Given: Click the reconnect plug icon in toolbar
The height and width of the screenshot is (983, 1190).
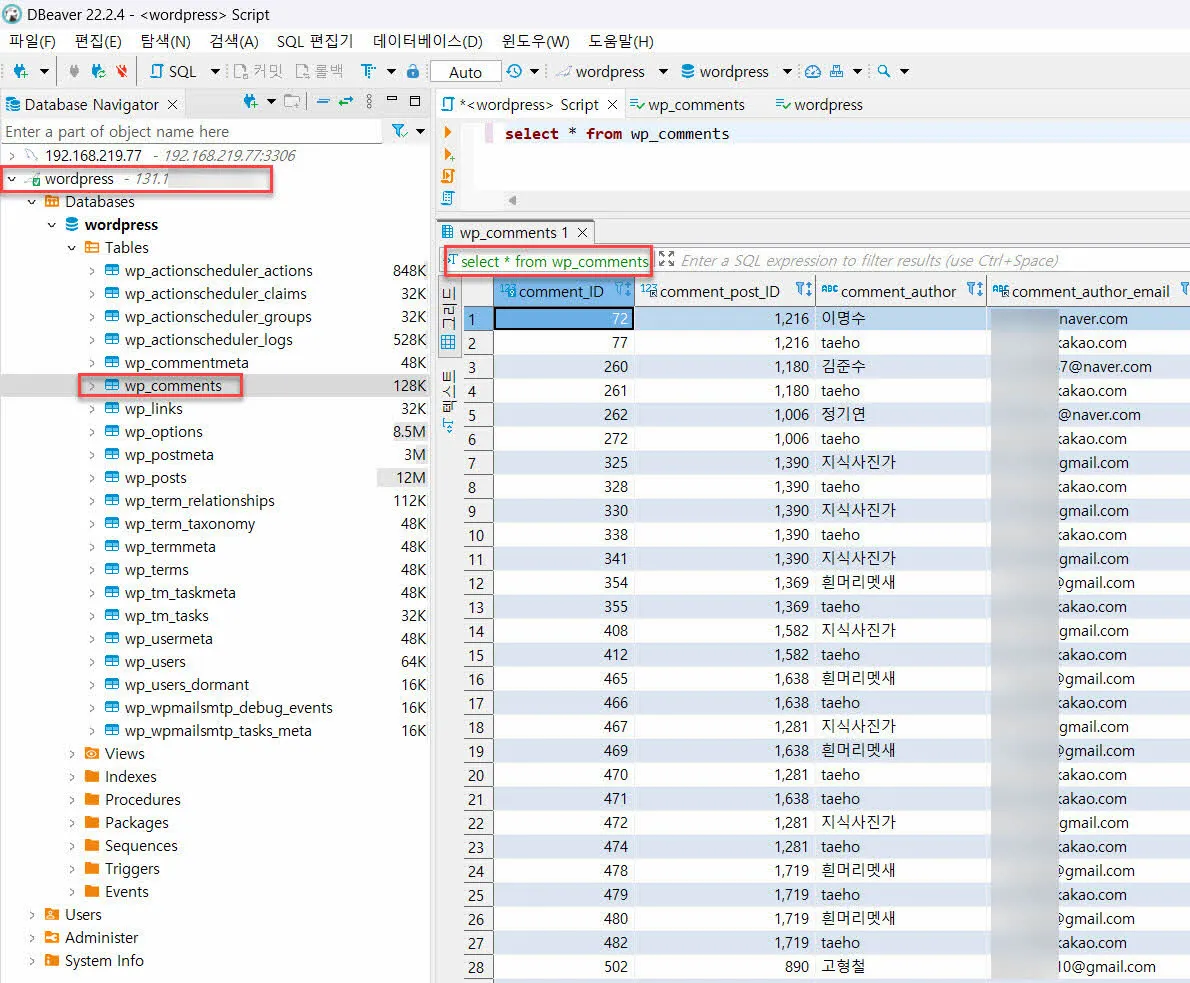Looking at the screenshot, I should coord(98,72).
